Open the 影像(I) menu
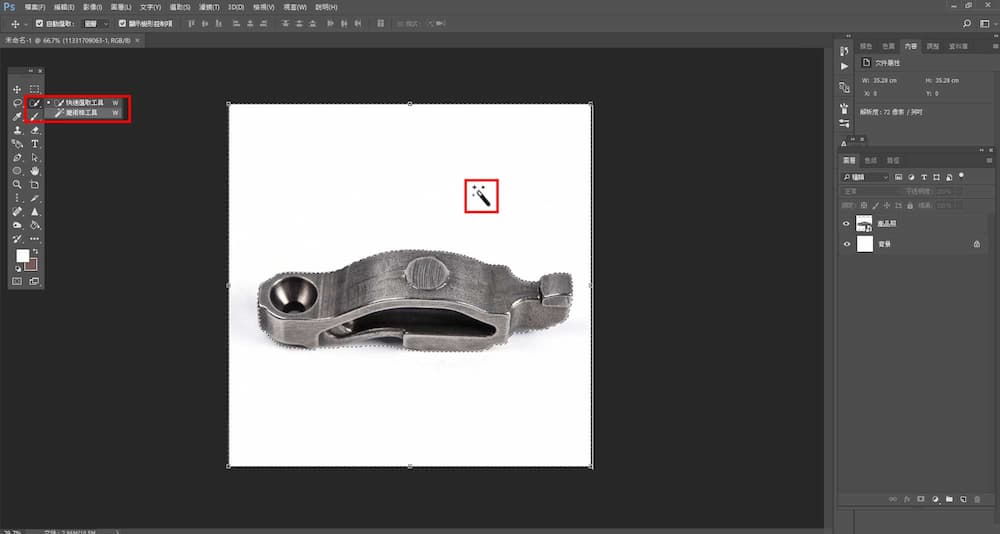1000x534 pixels. (92, 7)
